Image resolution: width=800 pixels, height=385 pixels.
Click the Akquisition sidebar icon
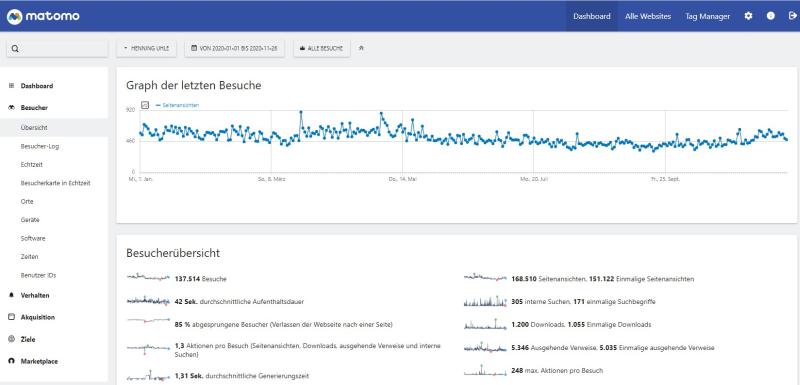pyautogui.click(x=11, y=317)
